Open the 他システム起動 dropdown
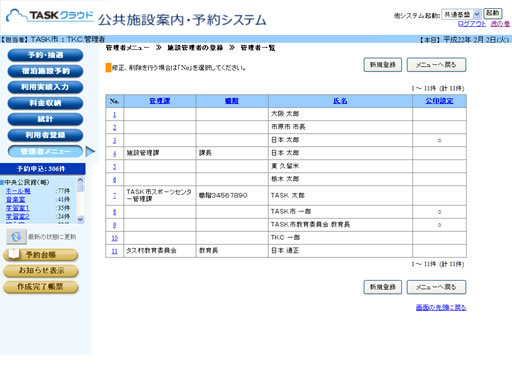 coord(462,14)
